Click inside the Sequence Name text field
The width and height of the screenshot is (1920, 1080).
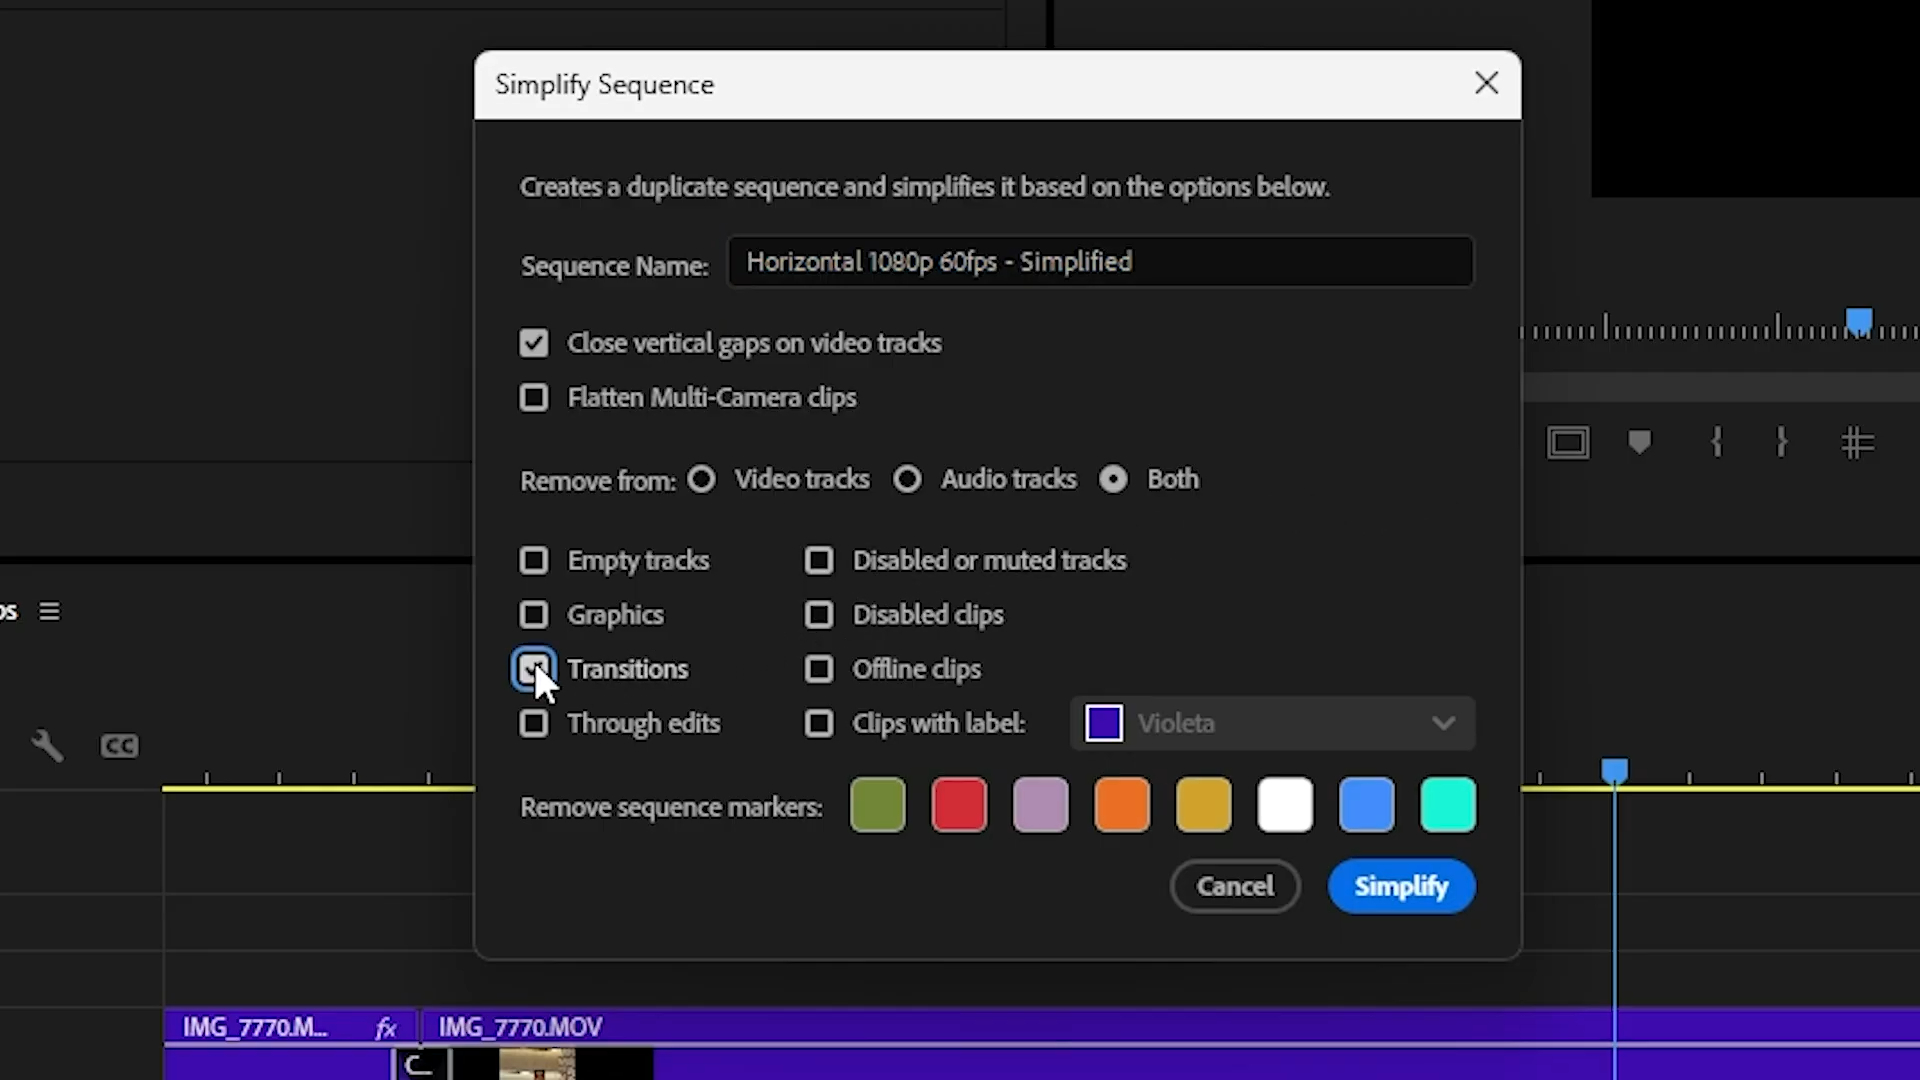click(1098, 262)
